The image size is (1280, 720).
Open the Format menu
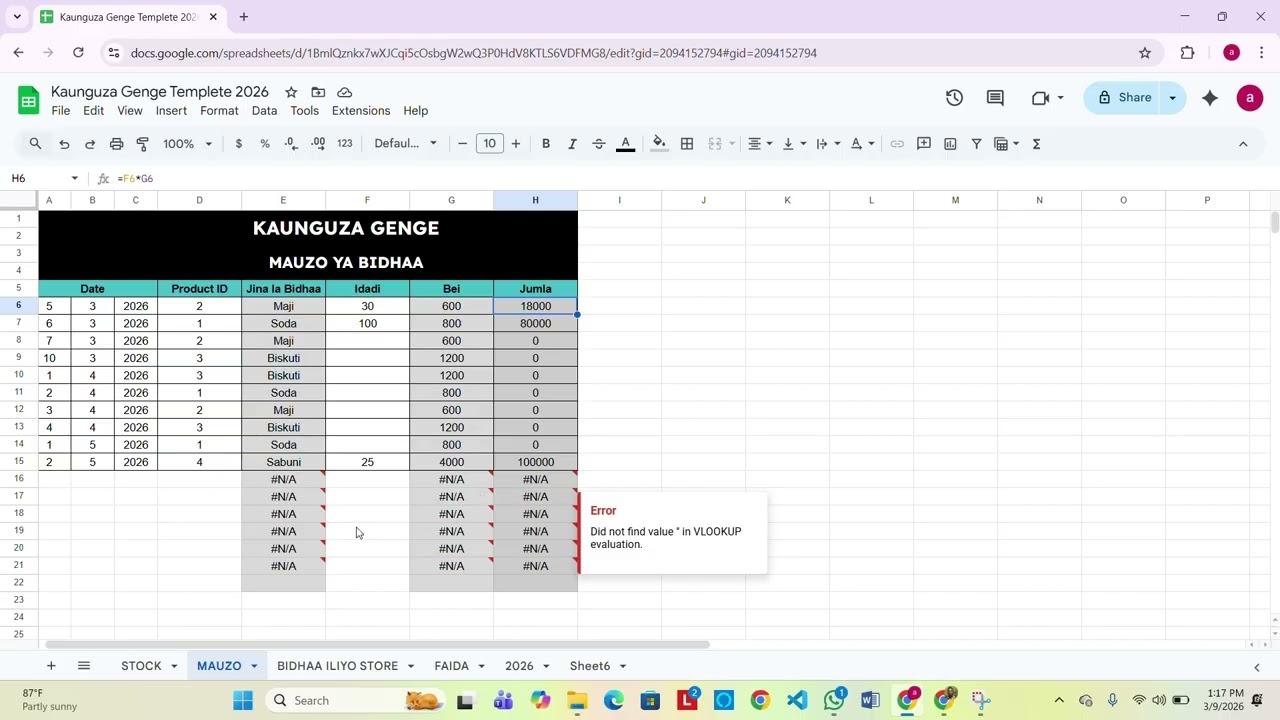click(x=219, y=111)
